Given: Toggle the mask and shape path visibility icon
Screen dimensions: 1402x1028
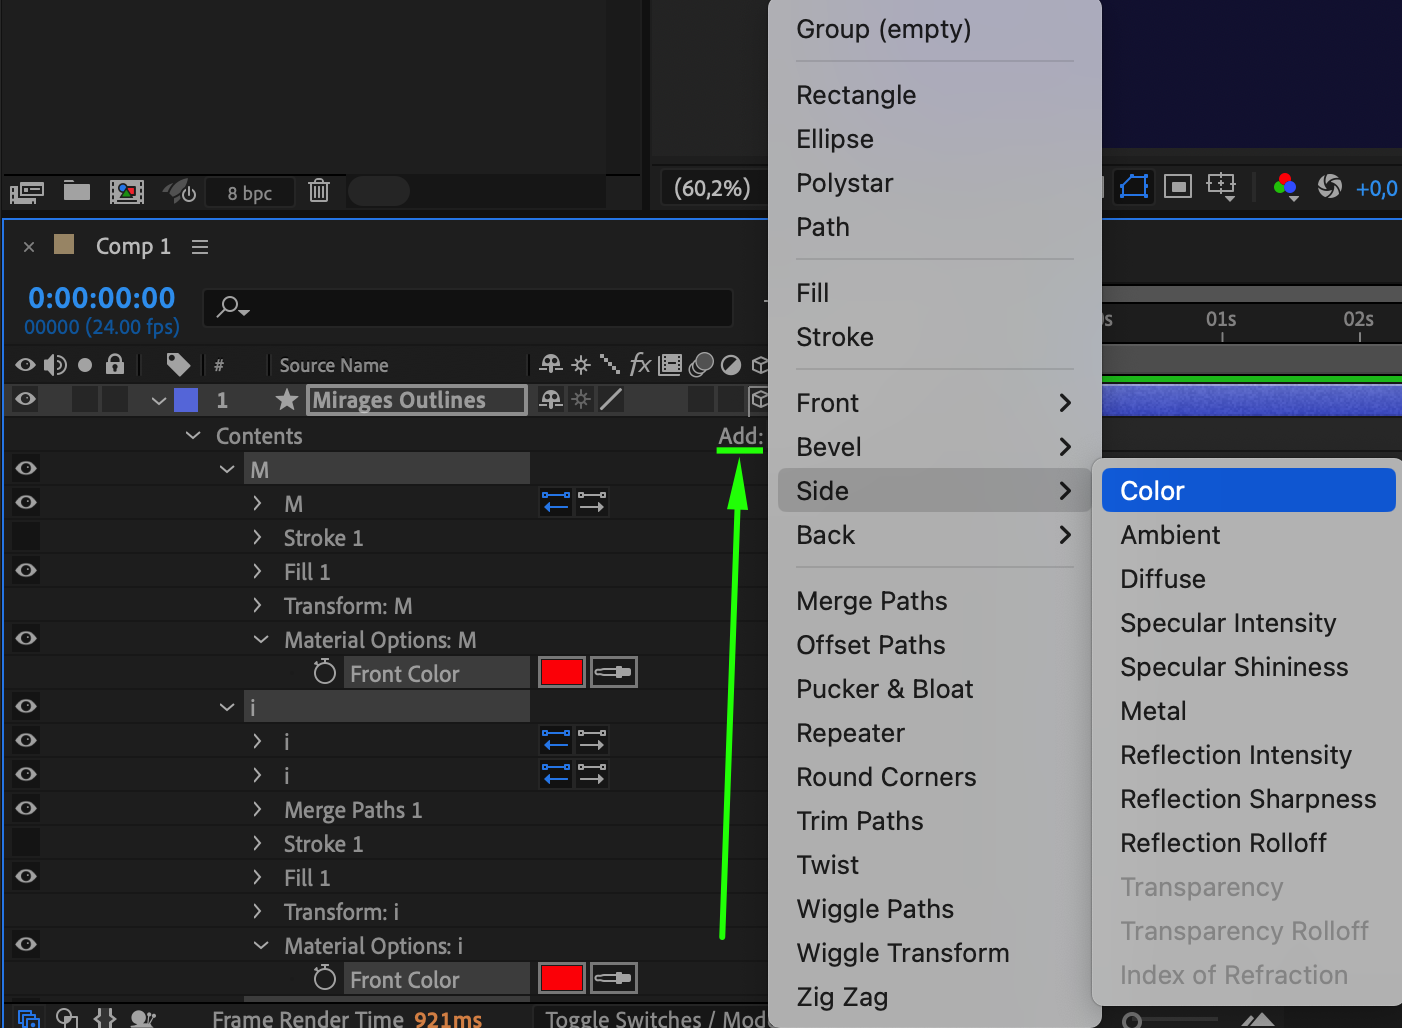Looking at the screenshot, I should point(1134,187).
